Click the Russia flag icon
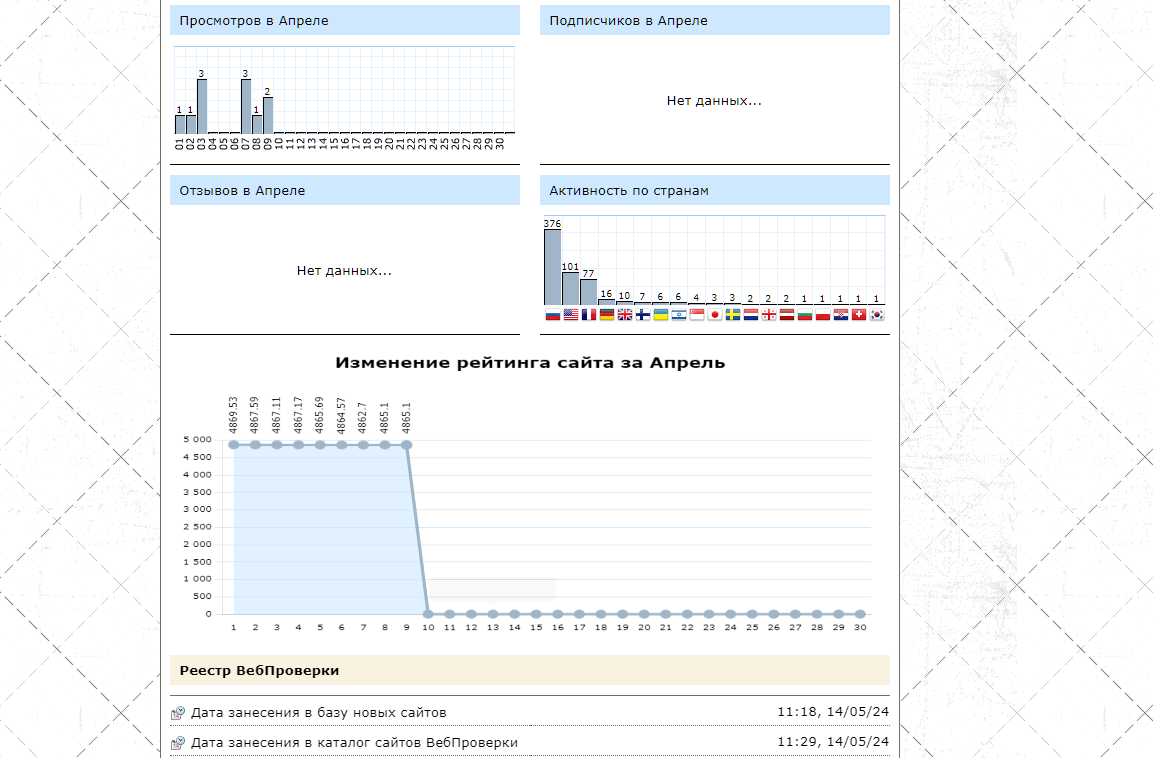The height and width of the screenshot is (758, 1153). pyautogui.click(x=553, y=315)
